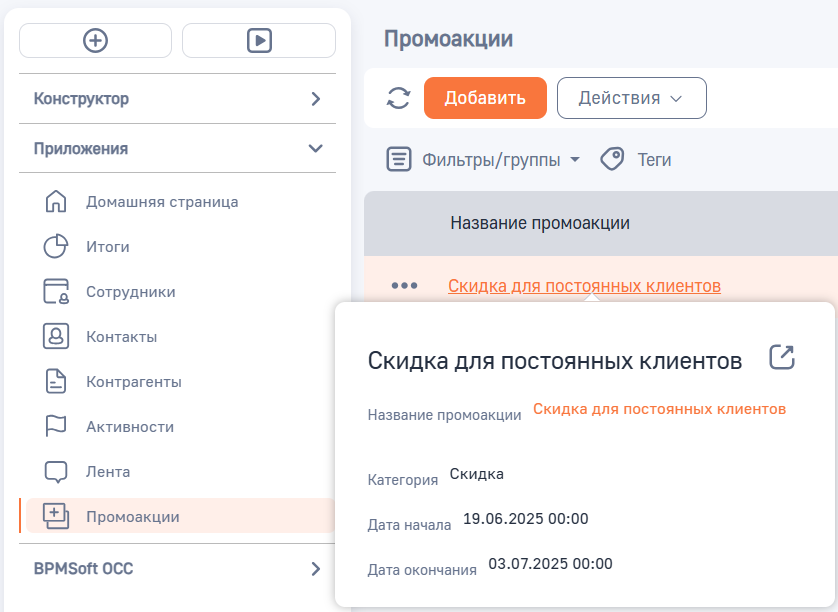Viewport: 838px width, 612px height.
Task: Select Контрагенты in the sidebar
Action: pos(133,382)
